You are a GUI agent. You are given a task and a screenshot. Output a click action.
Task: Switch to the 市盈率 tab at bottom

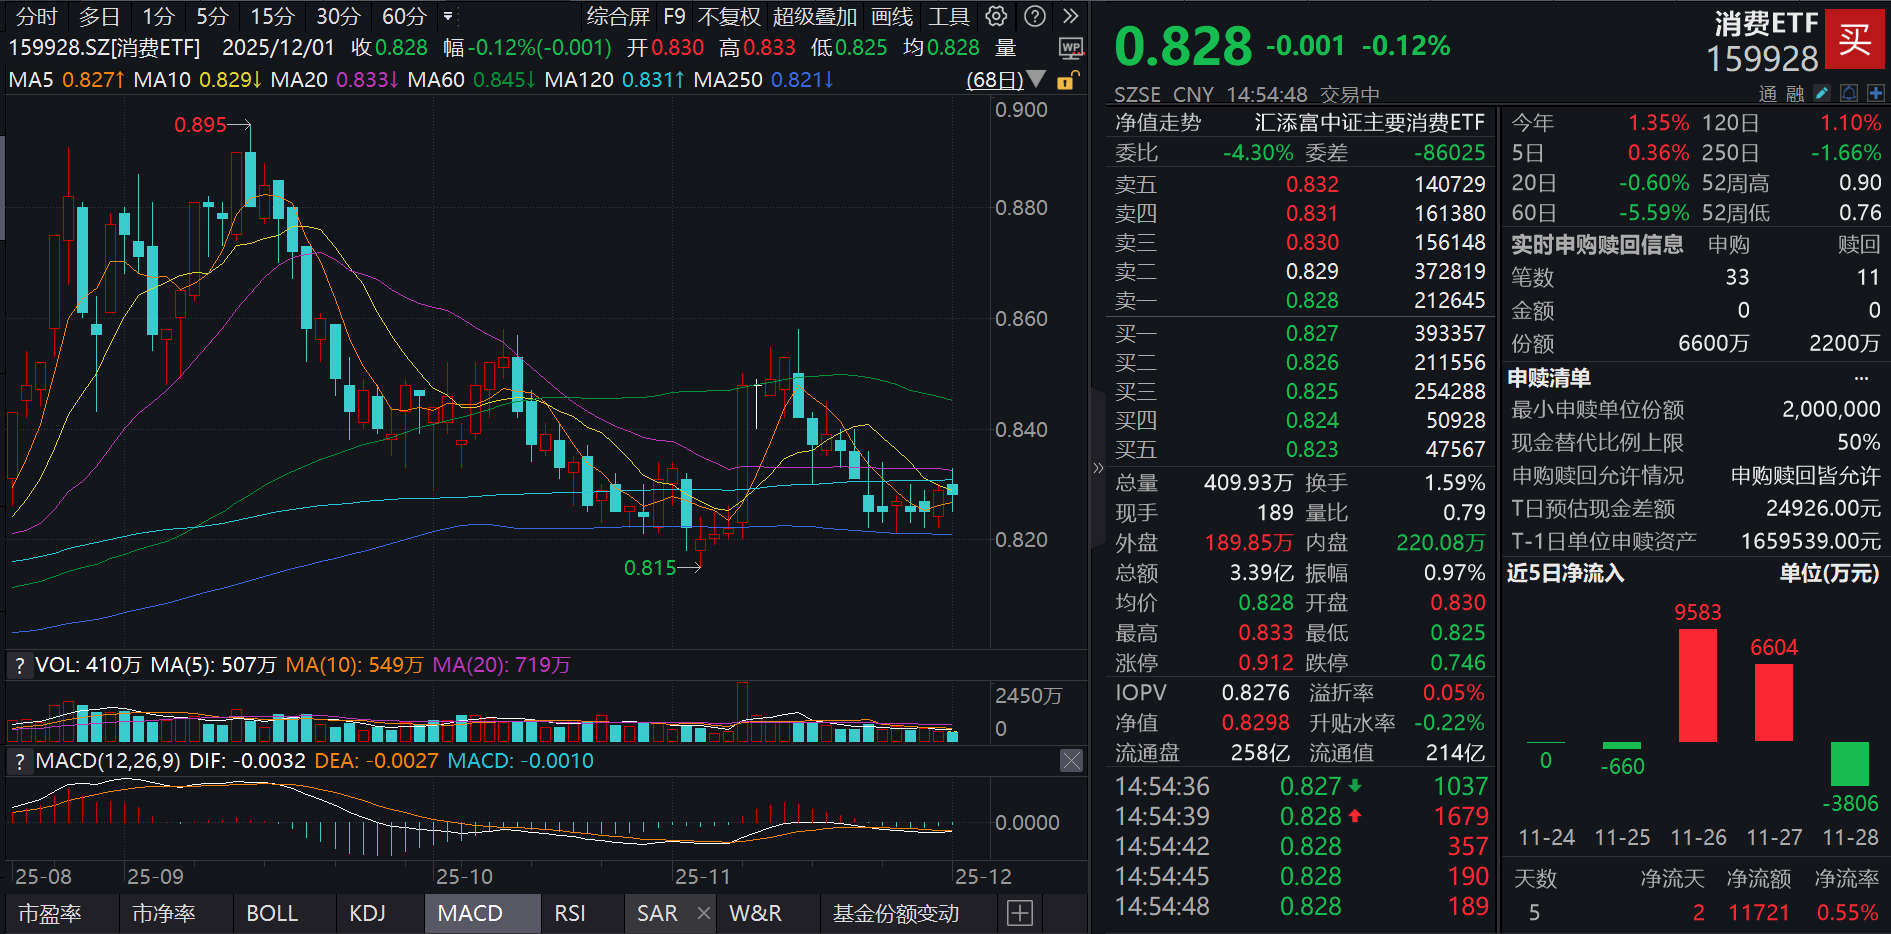tap(52, 913)
